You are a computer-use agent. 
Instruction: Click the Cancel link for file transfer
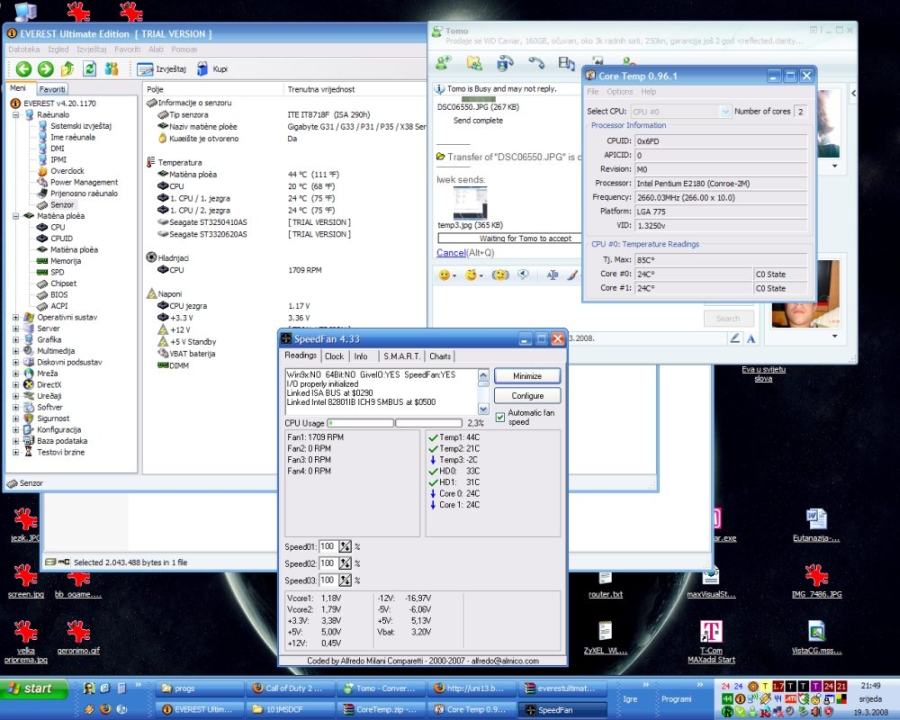coord(450,253)
